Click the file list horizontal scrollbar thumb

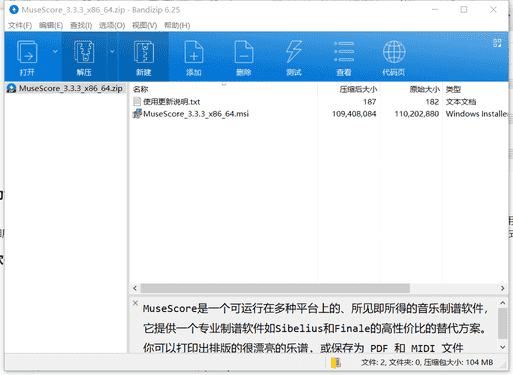pos(275,288)
